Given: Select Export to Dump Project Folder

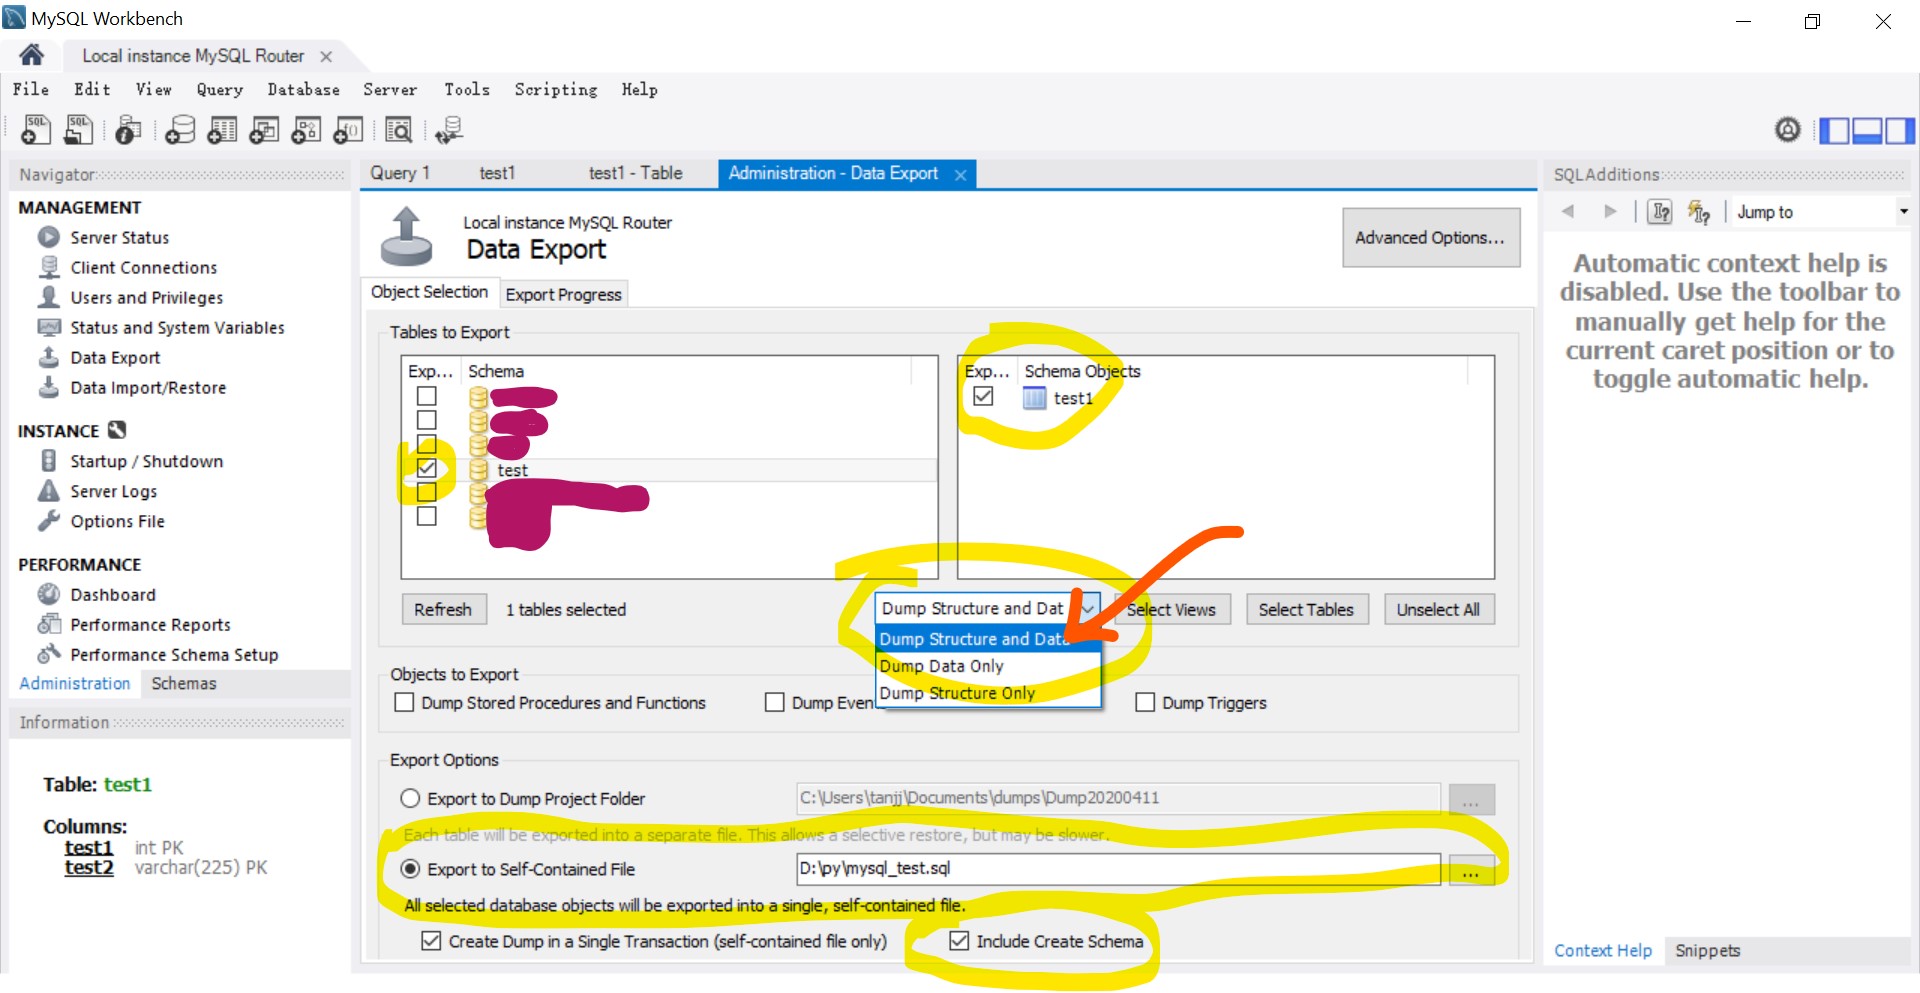Looking at the screenshot, I should tap(410, 798).
